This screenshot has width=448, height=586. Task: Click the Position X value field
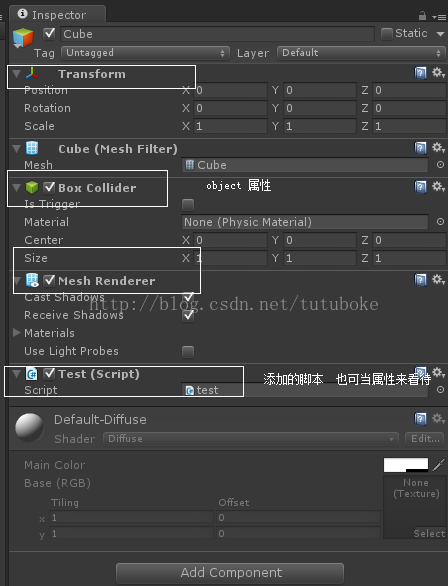(231, 90)
